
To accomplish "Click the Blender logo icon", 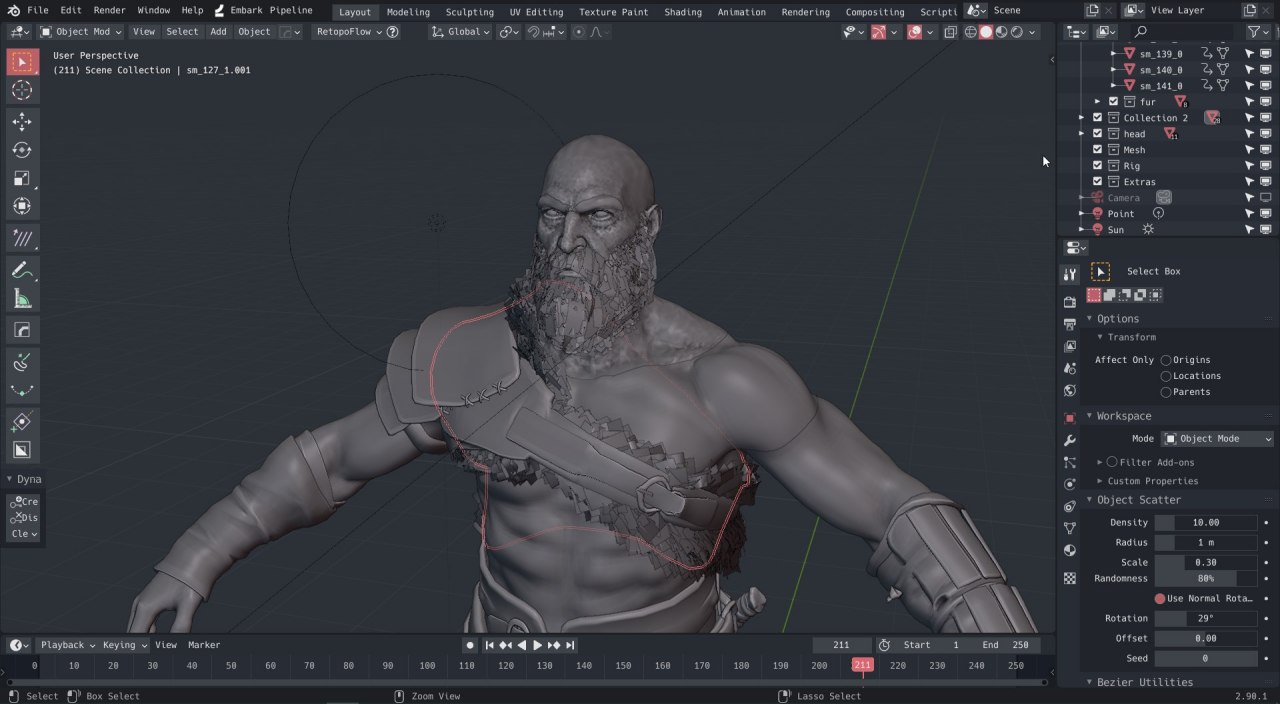I will pos(12,10).
